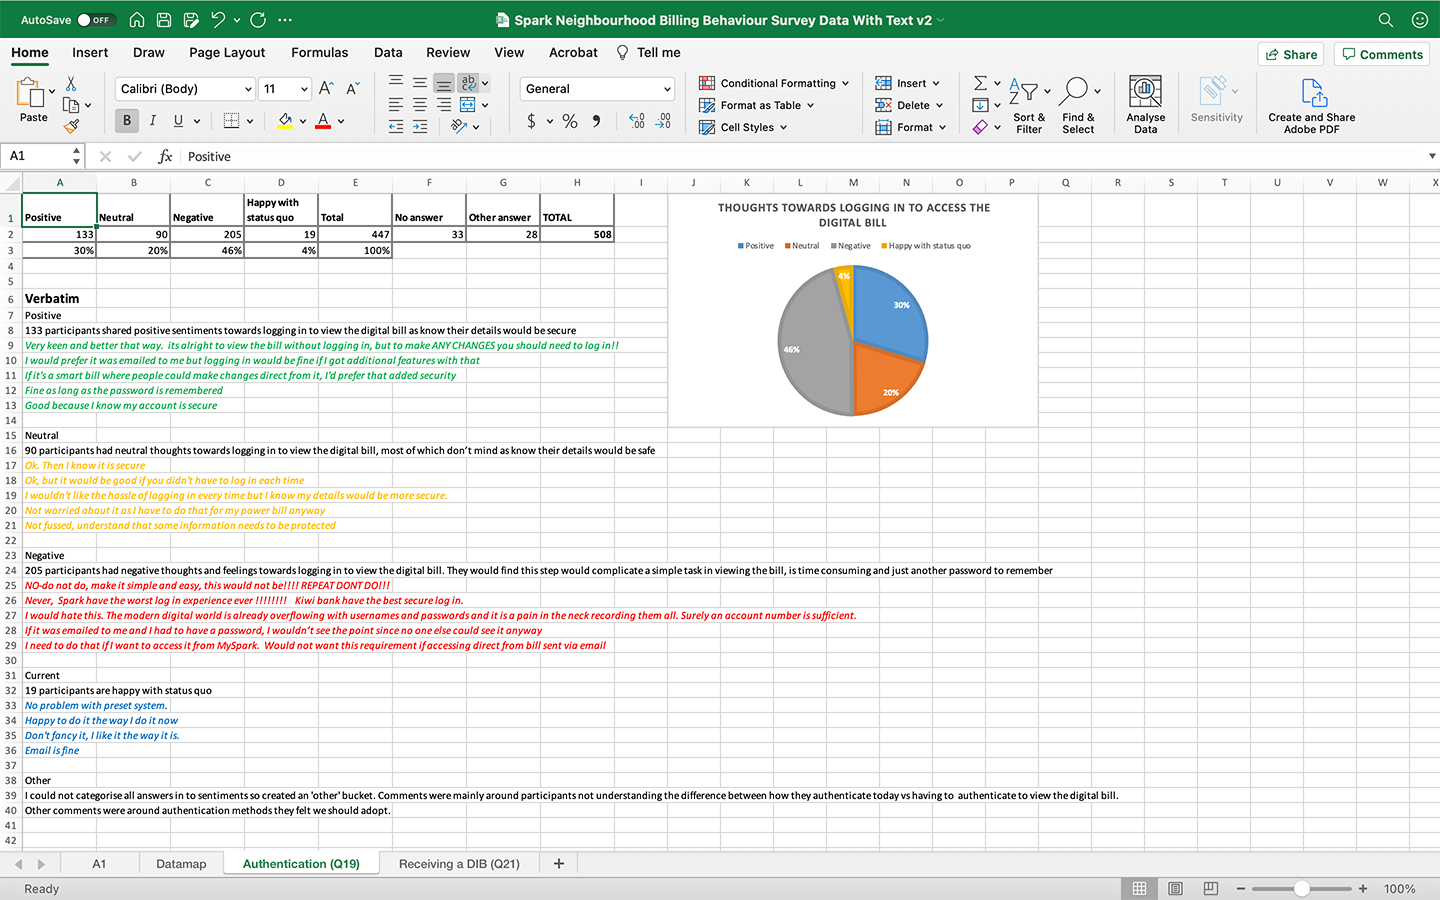Click the Insert Function fx icon

click(165, 156)
